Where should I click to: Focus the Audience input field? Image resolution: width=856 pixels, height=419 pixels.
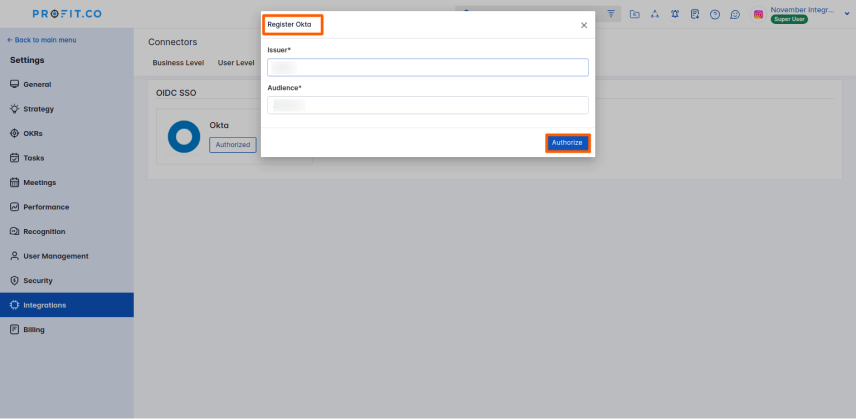click(427, 105)
